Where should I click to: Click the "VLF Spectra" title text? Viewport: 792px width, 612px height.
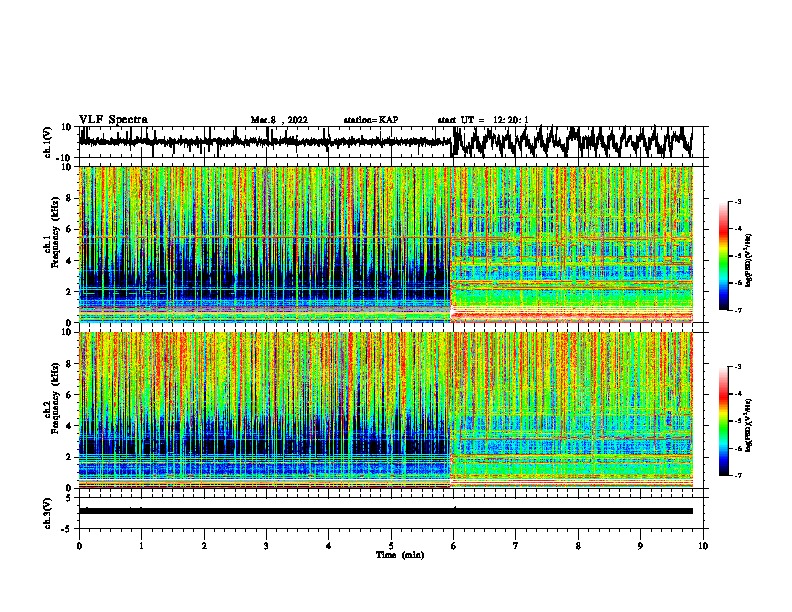pos(113,119)
